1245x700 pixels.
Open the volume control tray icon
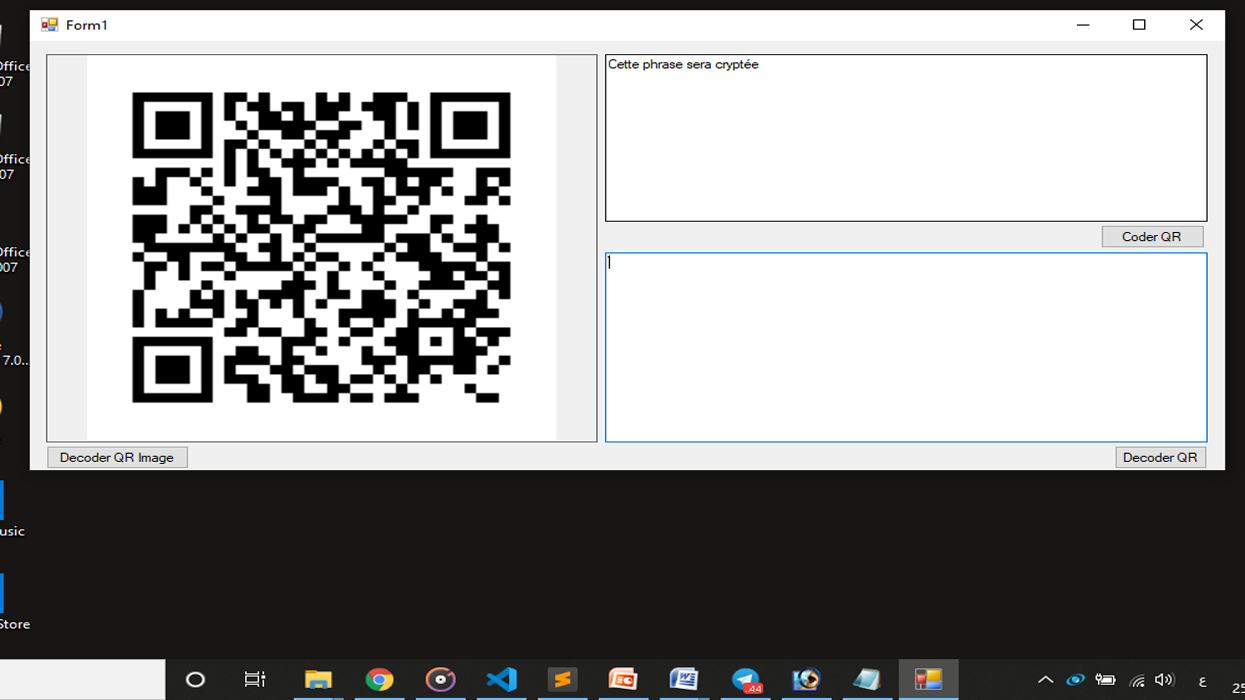pyautogui.click(x=1164, y=680)
